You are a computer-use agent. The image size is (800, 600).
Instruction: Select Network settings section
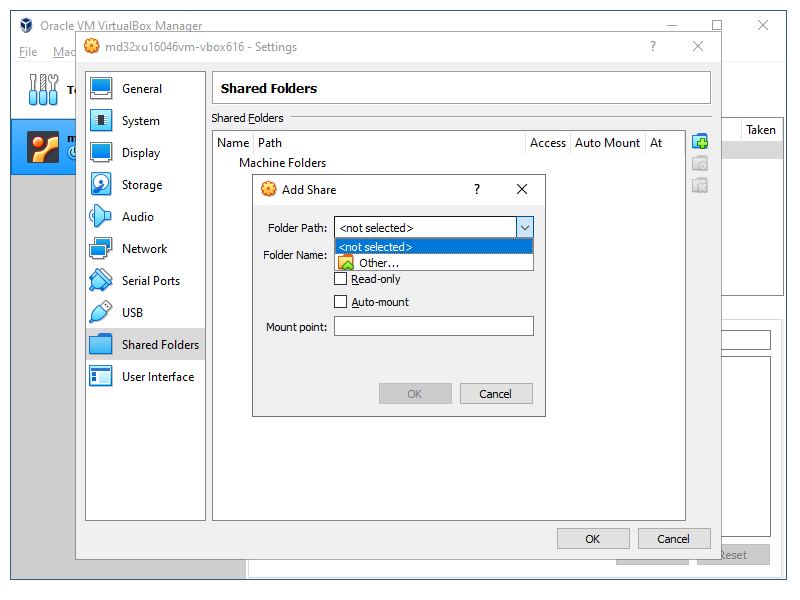point(144,249)
